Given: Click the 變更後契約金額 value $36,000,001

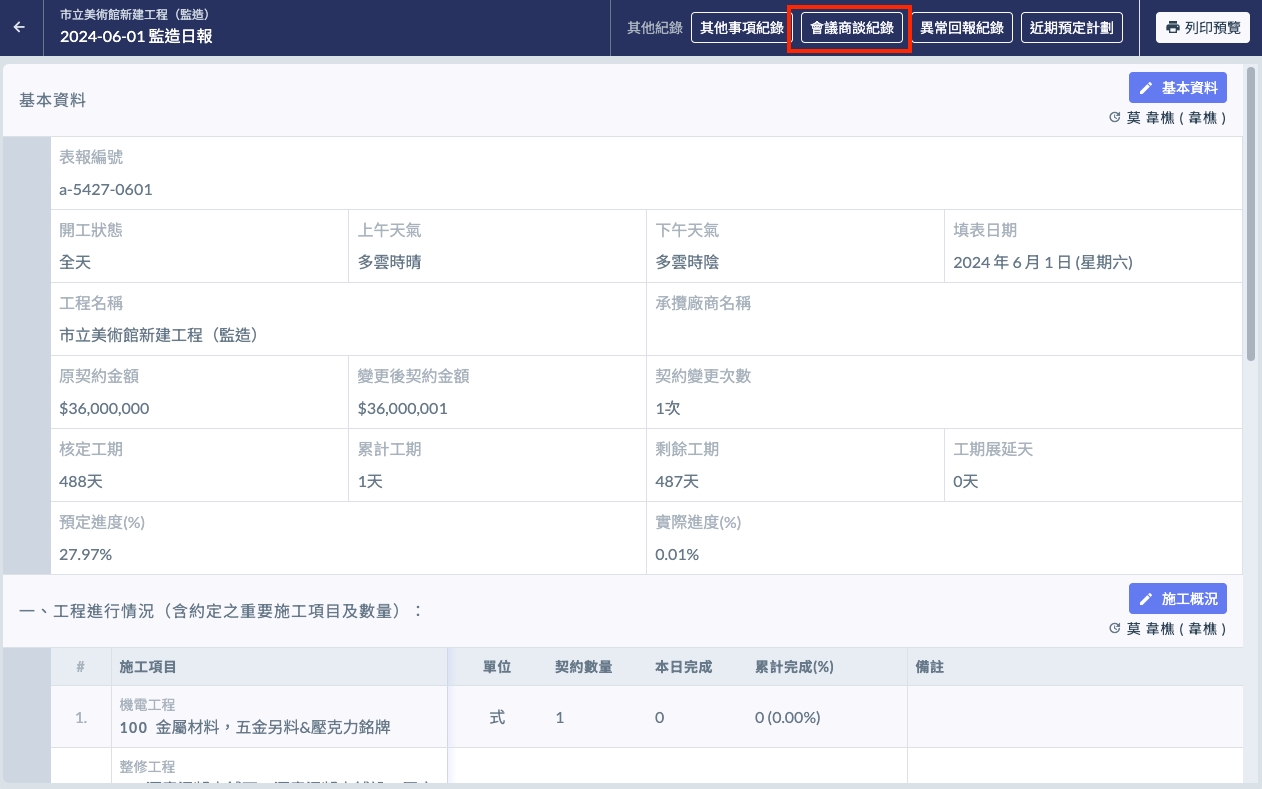Looking at the screenshot, I should click(x=402, y=409).
